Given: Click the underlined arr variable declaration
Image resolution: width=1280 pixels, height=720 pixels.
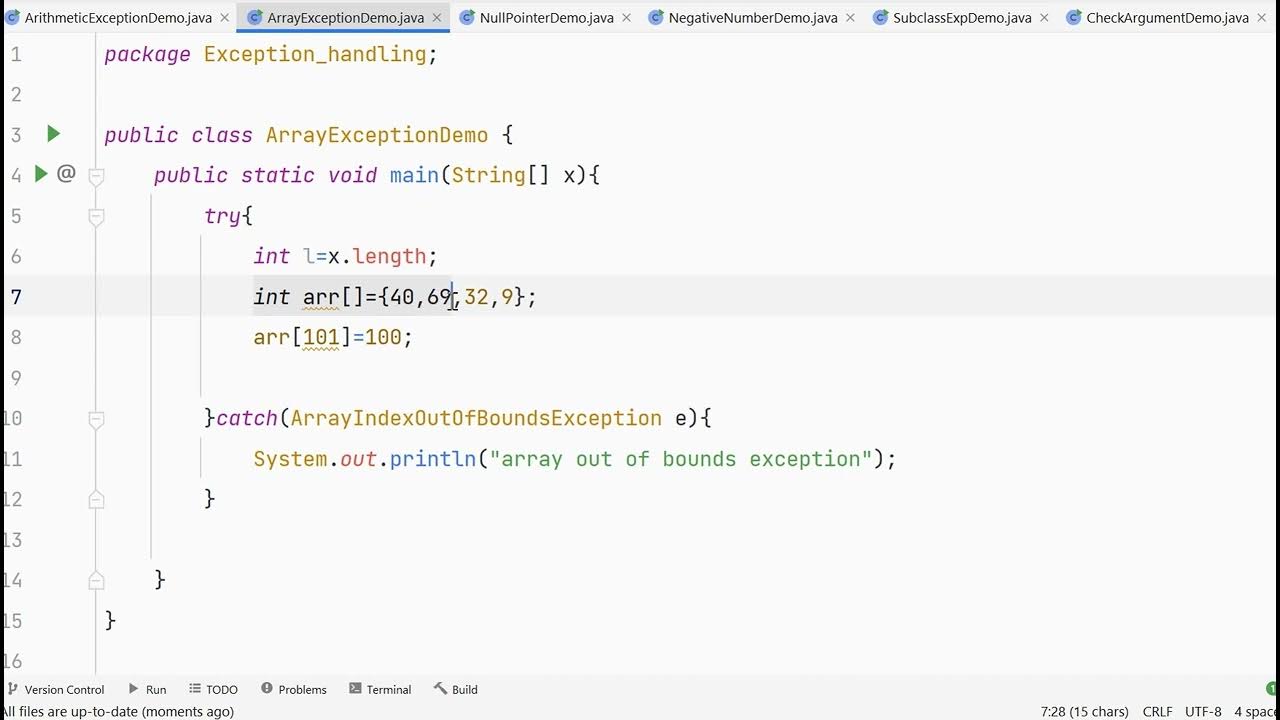Looking at the screenshot, I should click(x=321, y=297).
